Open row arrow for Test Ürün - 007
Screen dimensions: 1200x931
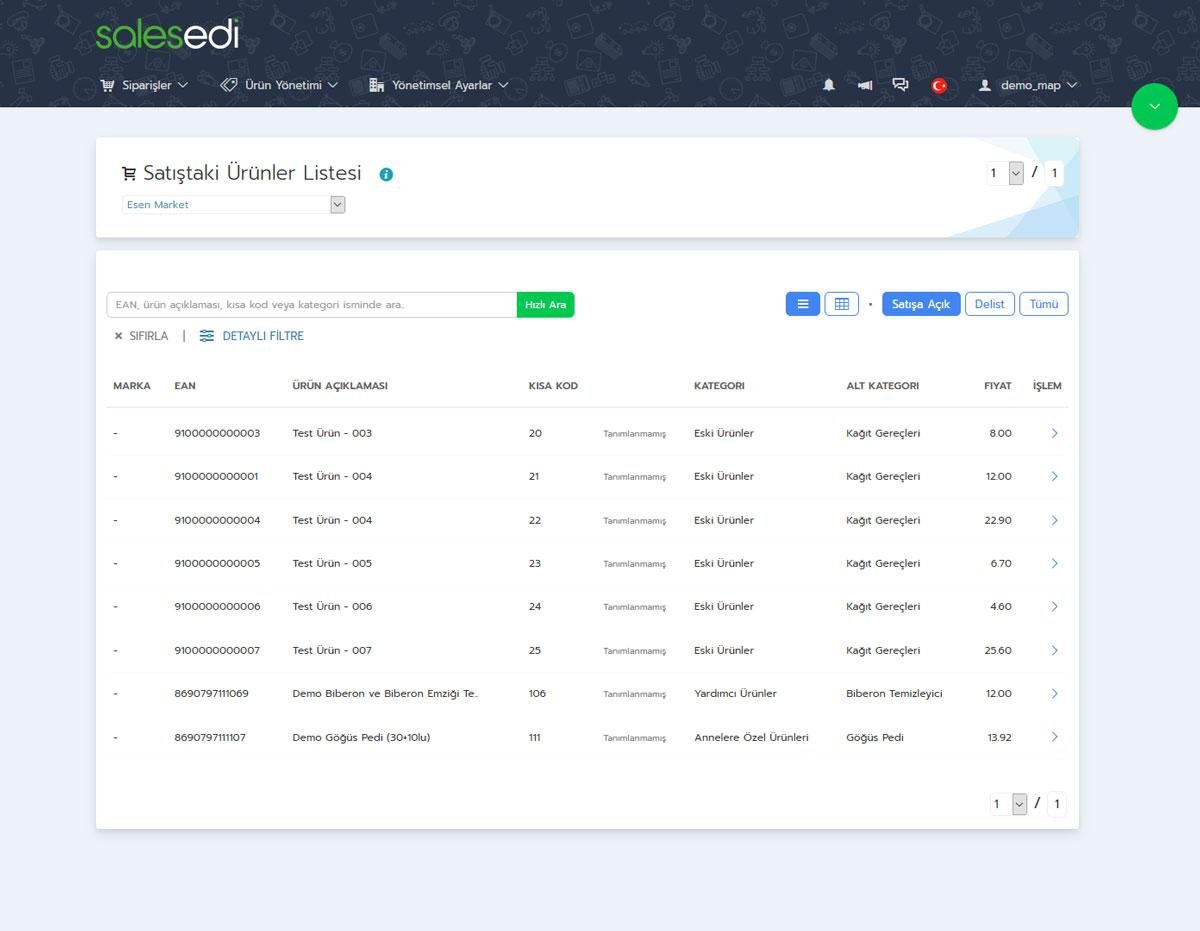tap(1054, 650)
